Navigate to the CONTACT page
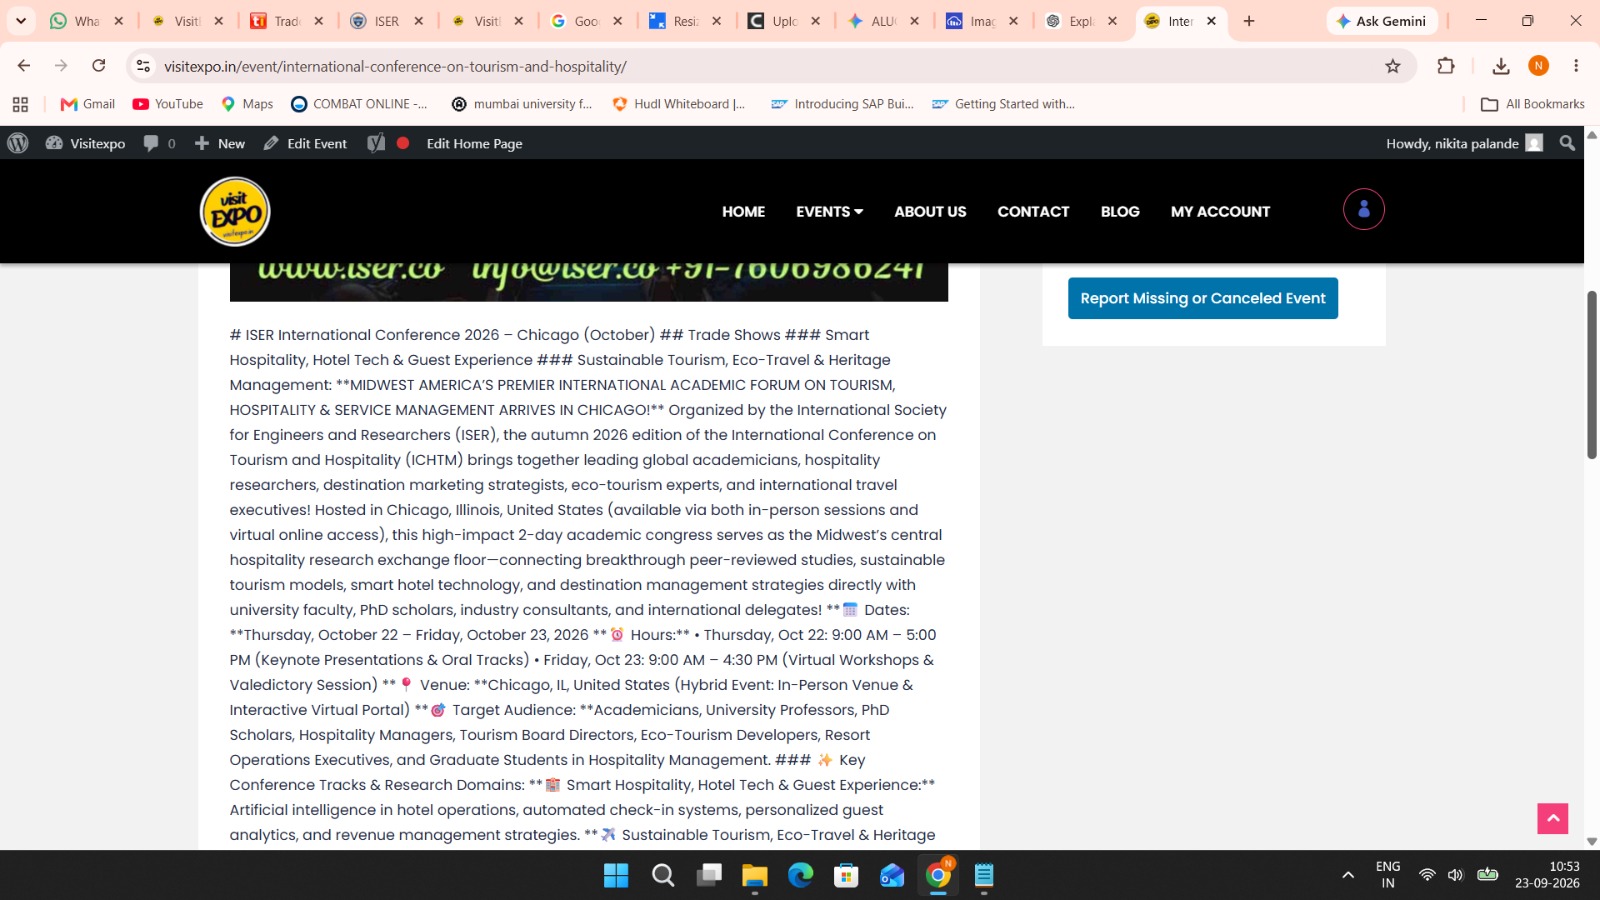The width and height of the screenshot is (1600, 900). (1033, 211)
